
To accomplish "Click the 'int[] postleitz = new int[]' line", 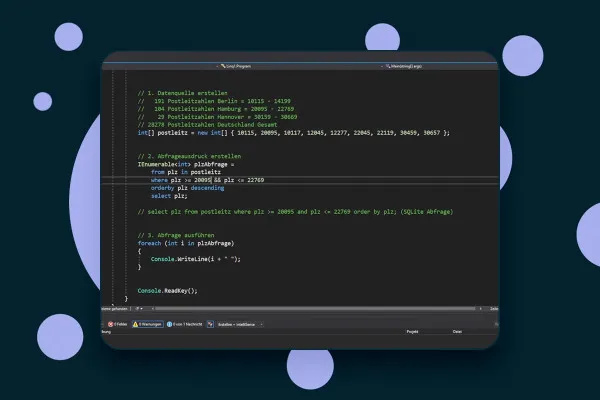I will point(294,133).
